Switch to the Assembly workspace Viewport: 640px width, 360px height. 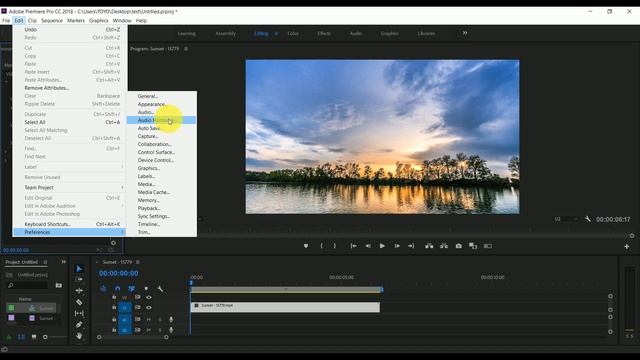pyautogui.click(x=225, y=33)
